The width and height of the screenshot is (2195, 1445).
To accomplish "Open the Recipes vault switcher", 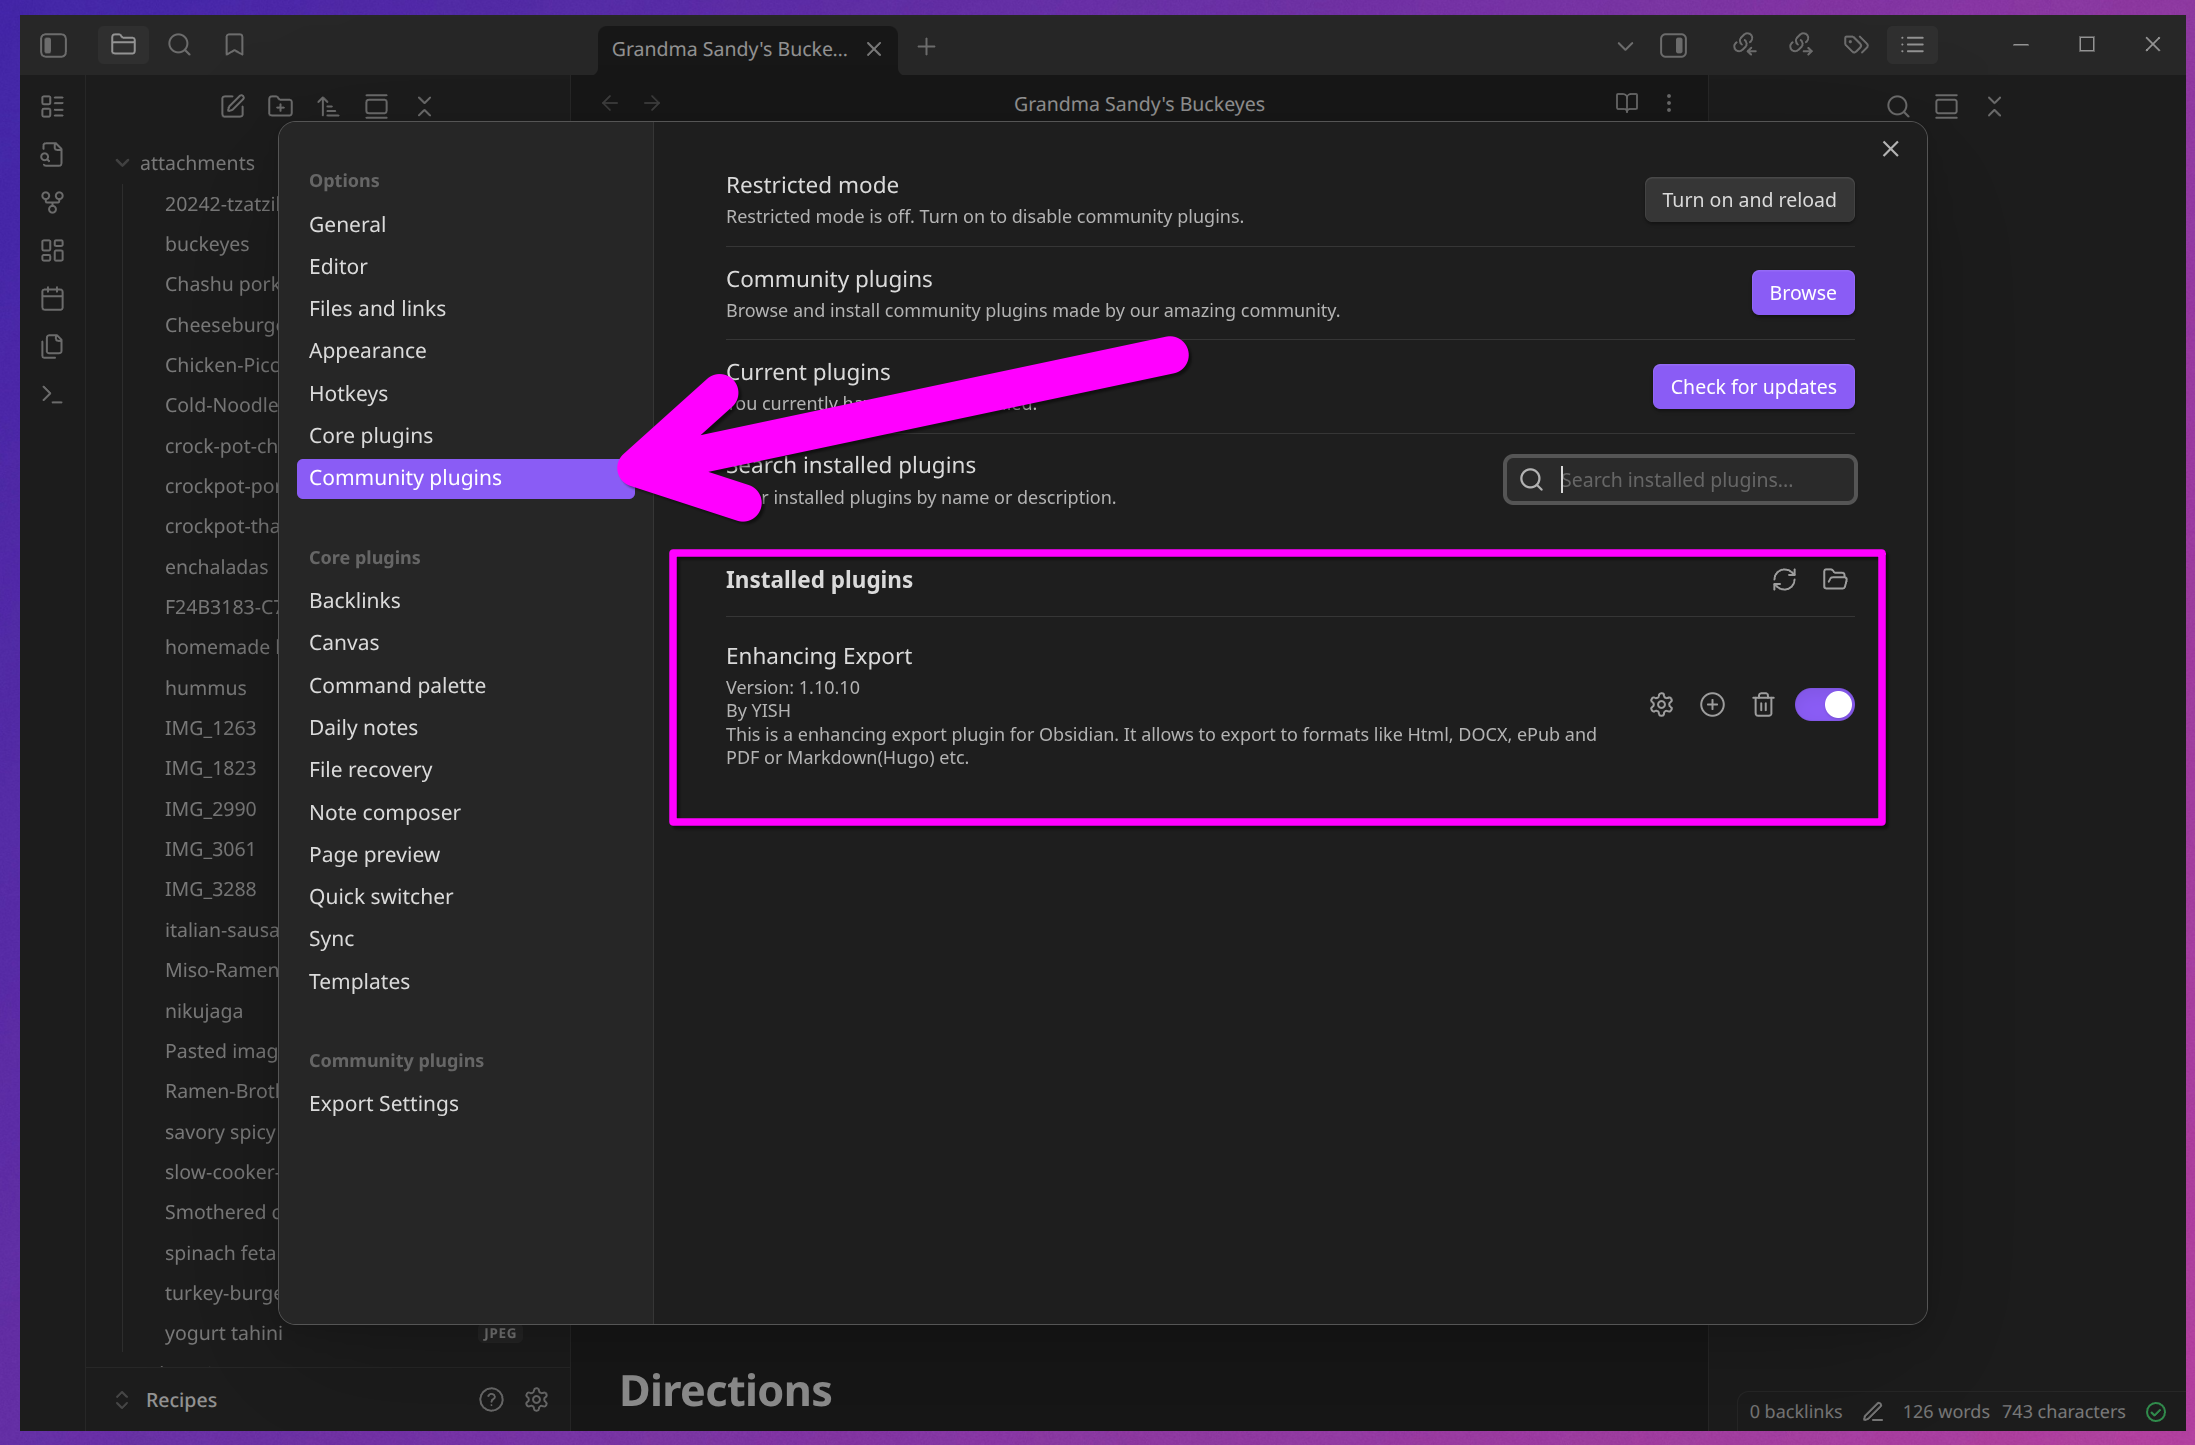I will pos(180,1400).
